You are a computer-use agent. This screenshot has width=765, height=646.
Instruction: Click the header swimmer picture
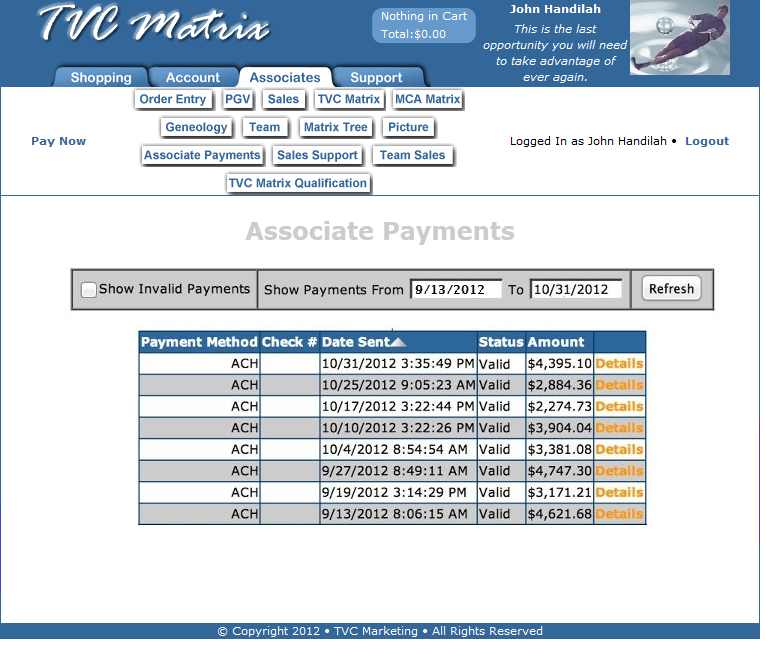point(680,38)
